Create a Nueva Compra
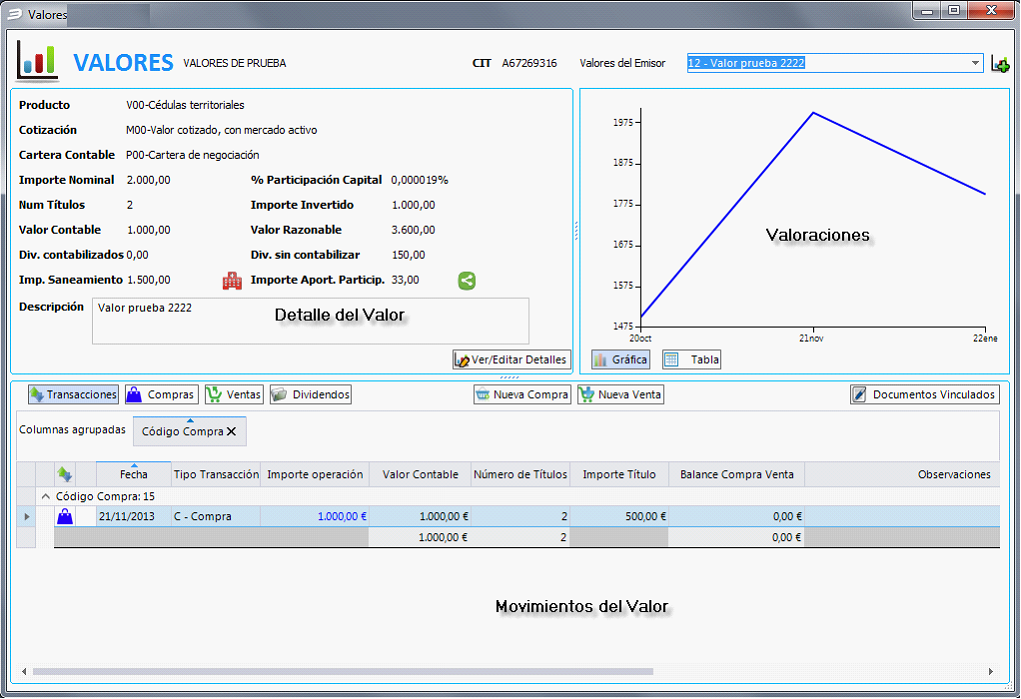 (x=521, y=395)
